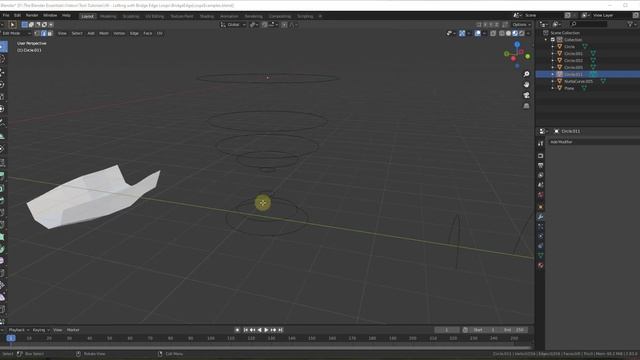Enable edge select mode

click(44, 33)
